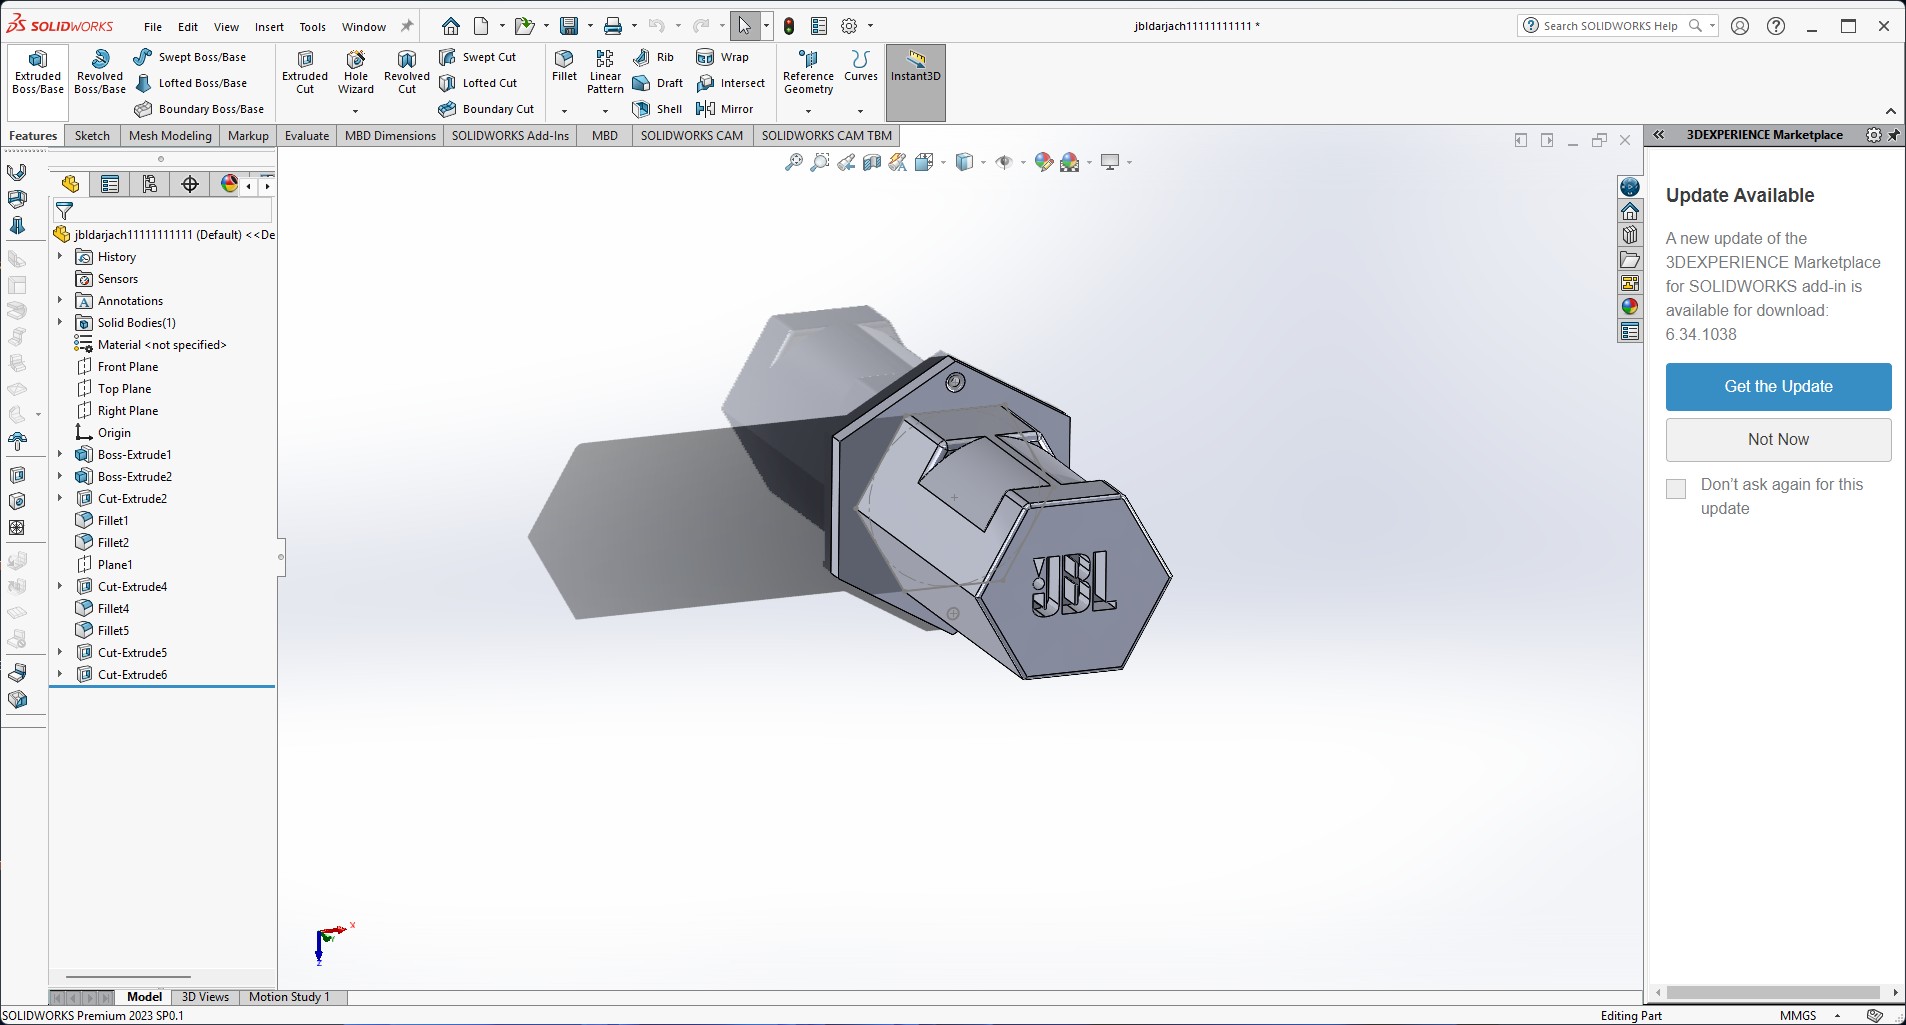This screenshot has height=1025, width=1906.
Task: Expand the History tree node
Action: (60, 257)
